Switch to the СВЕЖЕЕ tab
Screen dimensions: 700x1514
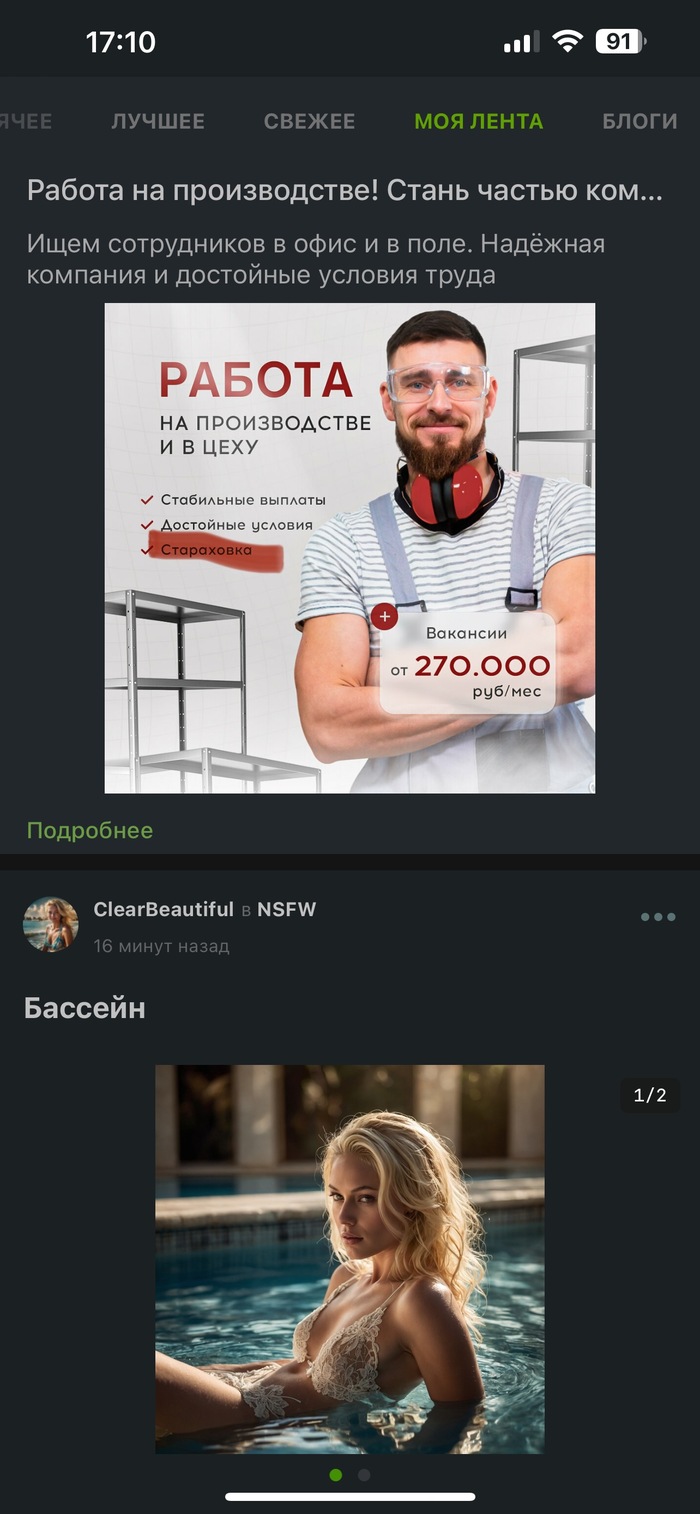[x=310, y=121]
